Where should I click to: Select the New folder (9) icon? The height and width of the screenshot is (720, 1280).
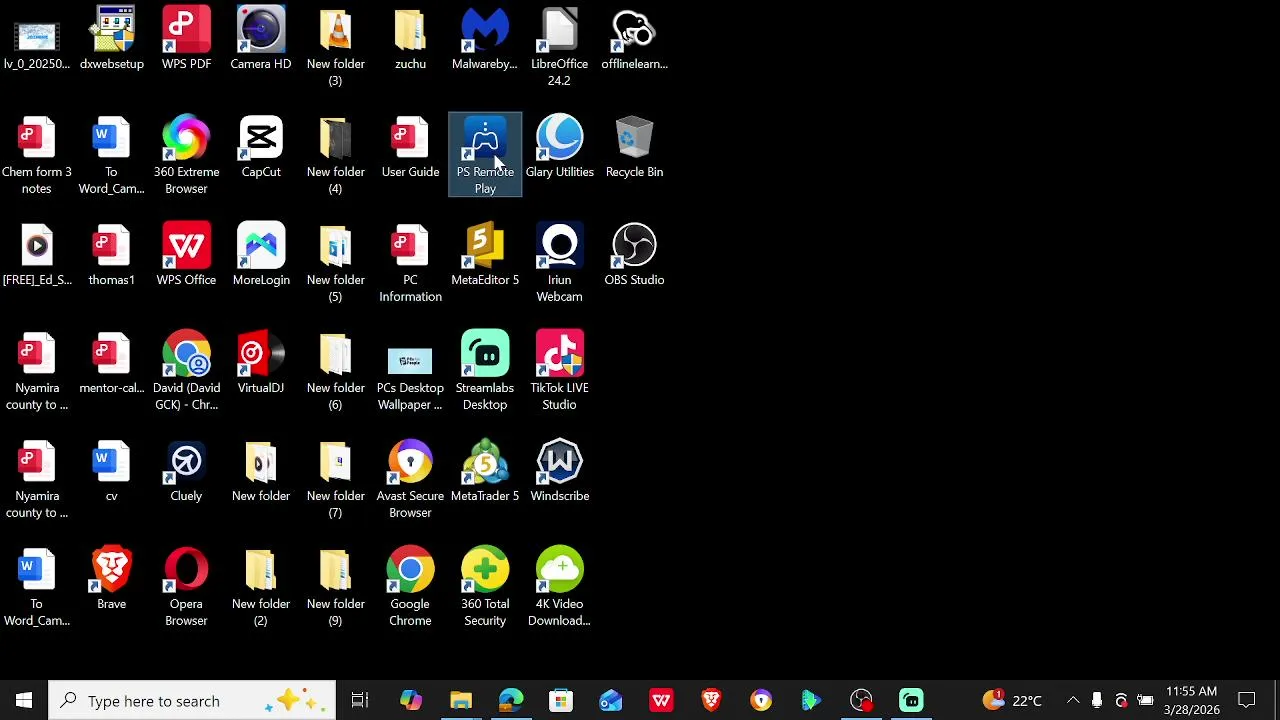pyautogui.click(x=335, y=586)
